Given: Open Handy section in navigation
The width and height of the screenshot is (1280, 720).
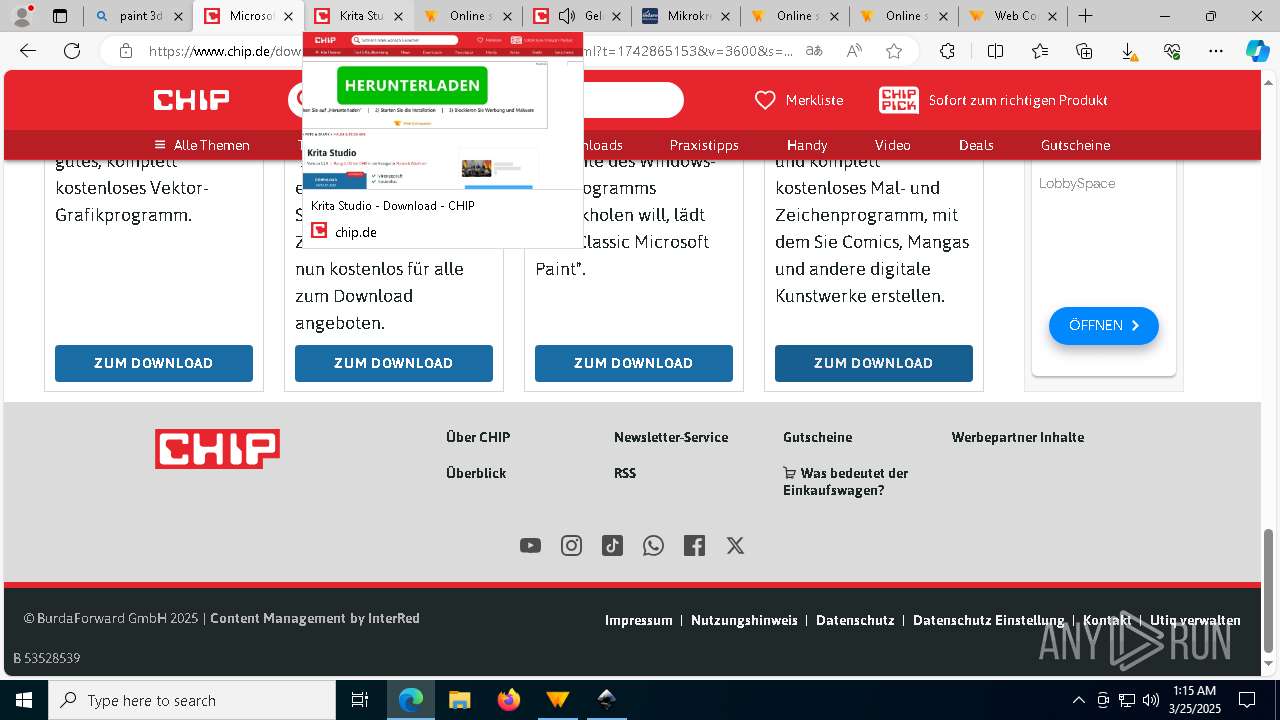Looking at the screenshot, I should click(807, 145).
